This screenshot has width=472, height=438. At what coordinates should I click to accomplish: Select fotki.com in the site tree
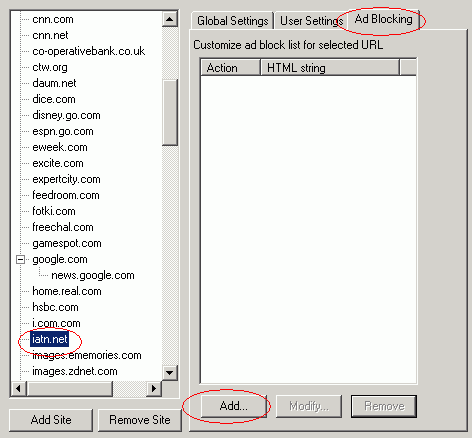click(54, 211)
